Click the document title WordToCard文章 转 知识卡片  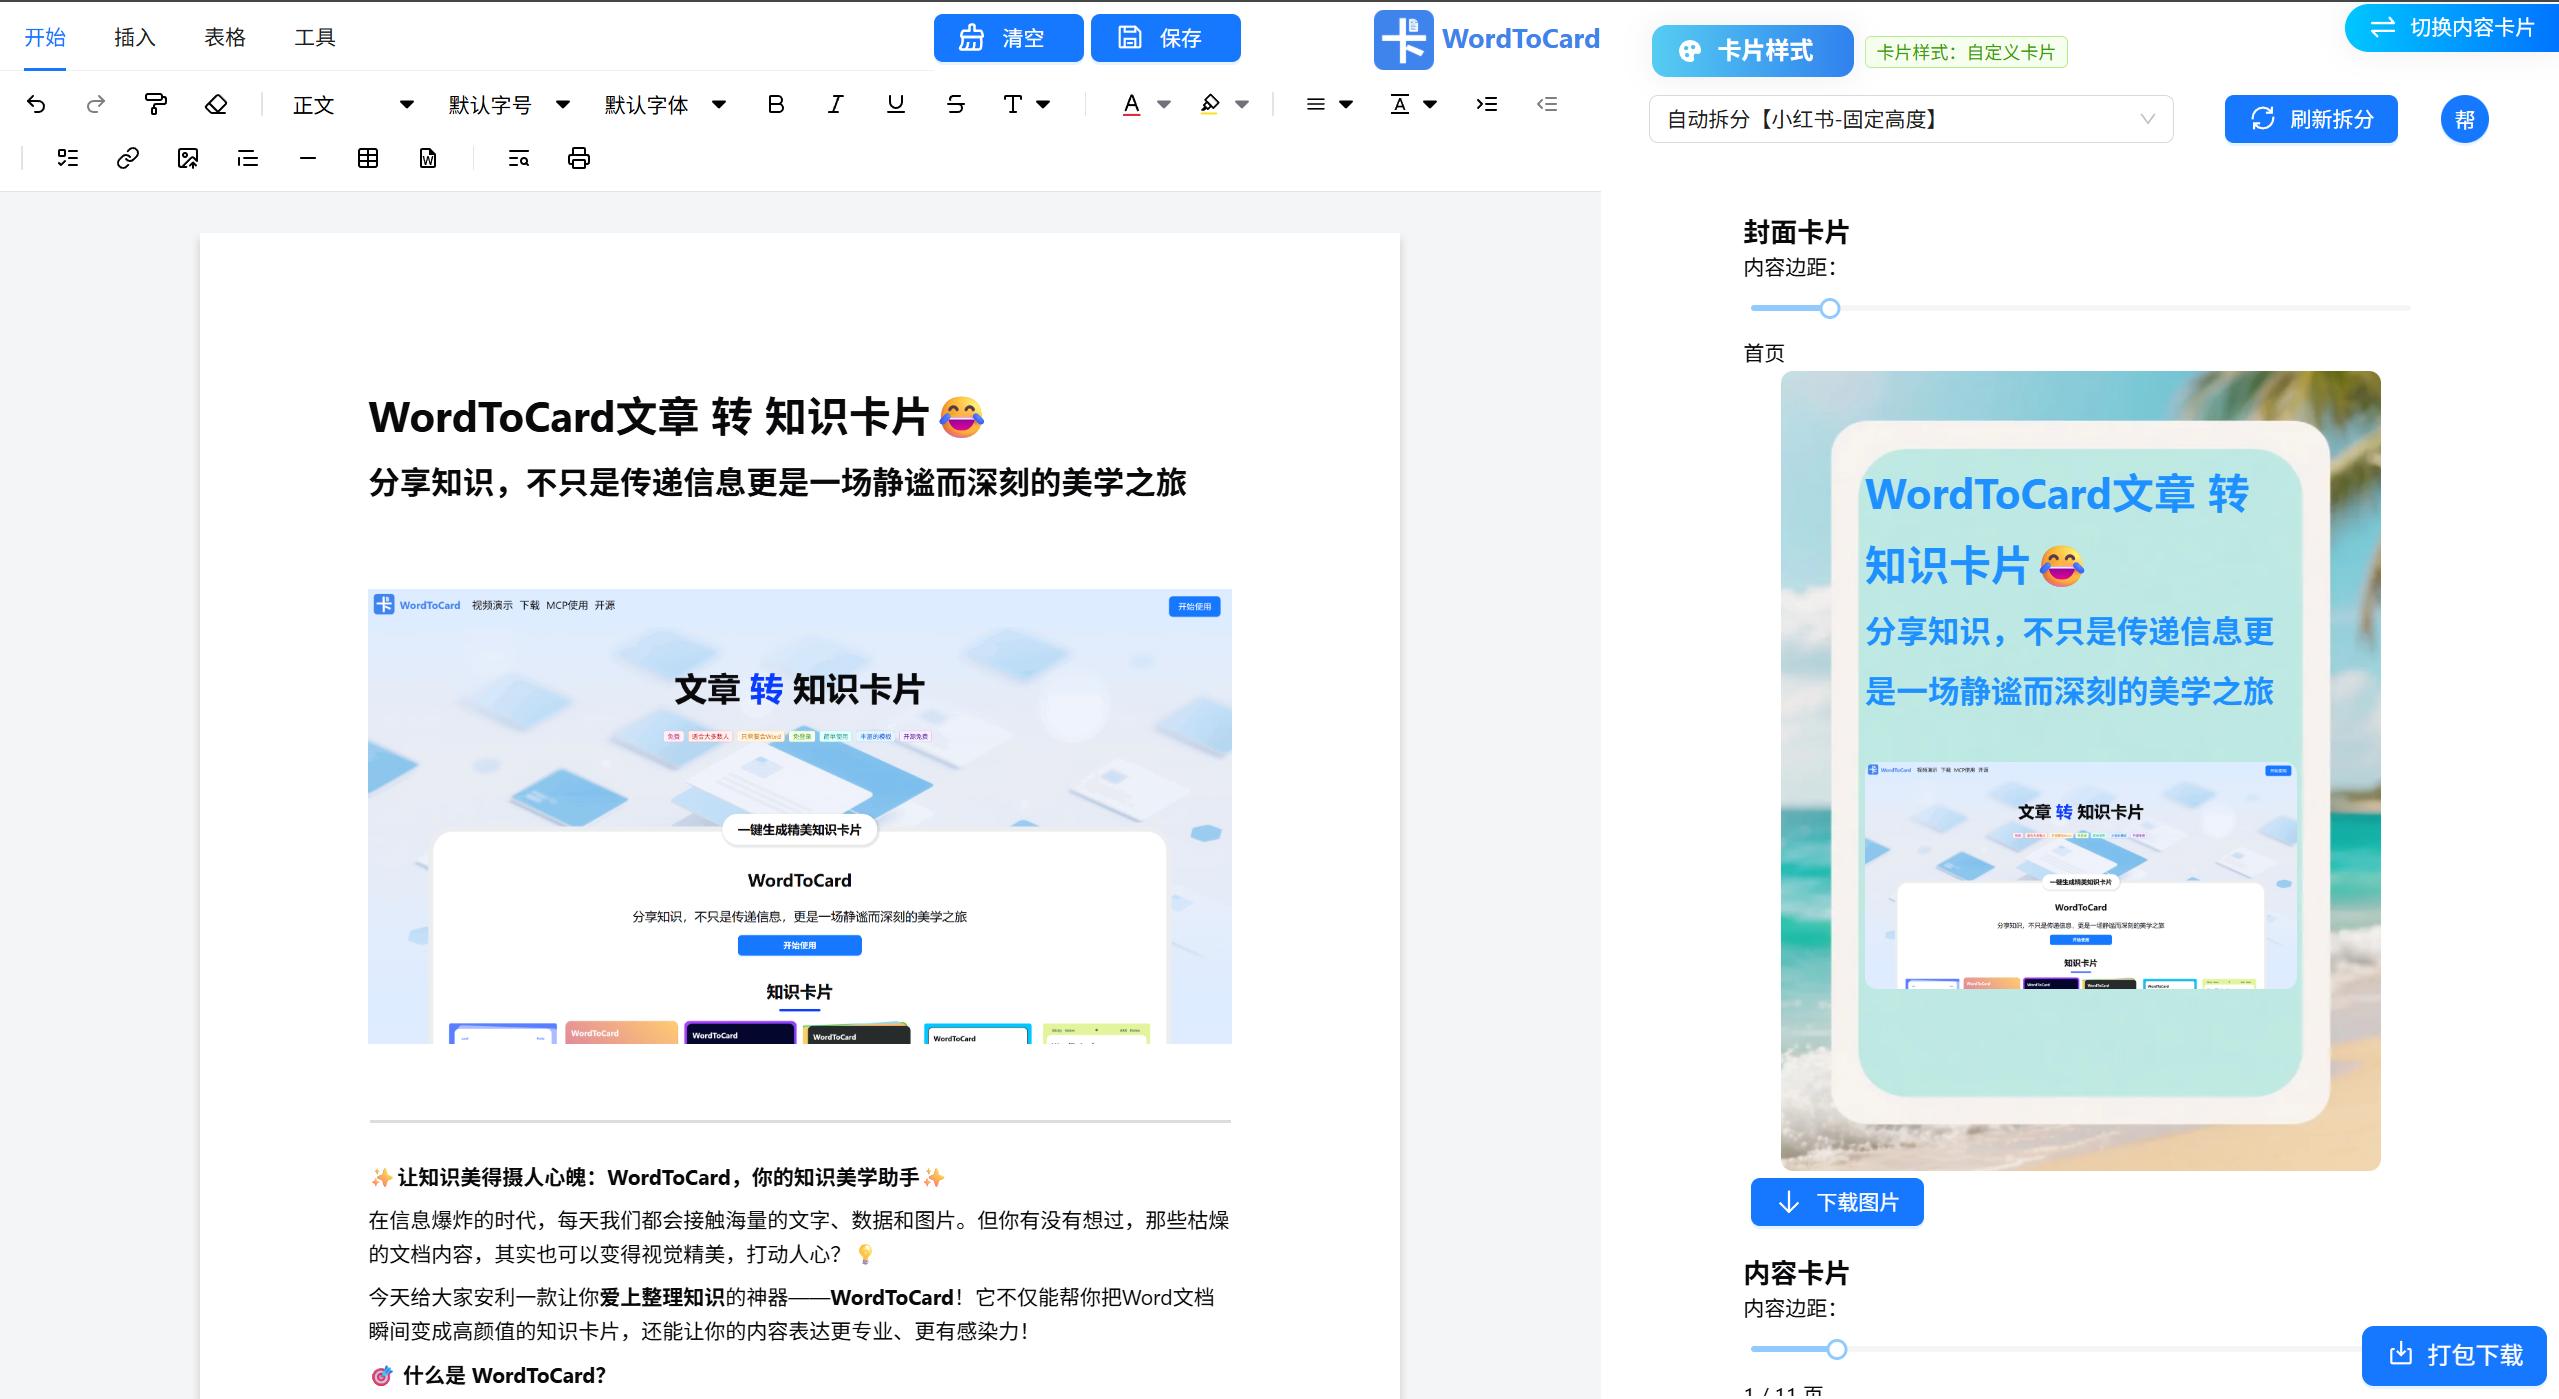click(677, 417)
